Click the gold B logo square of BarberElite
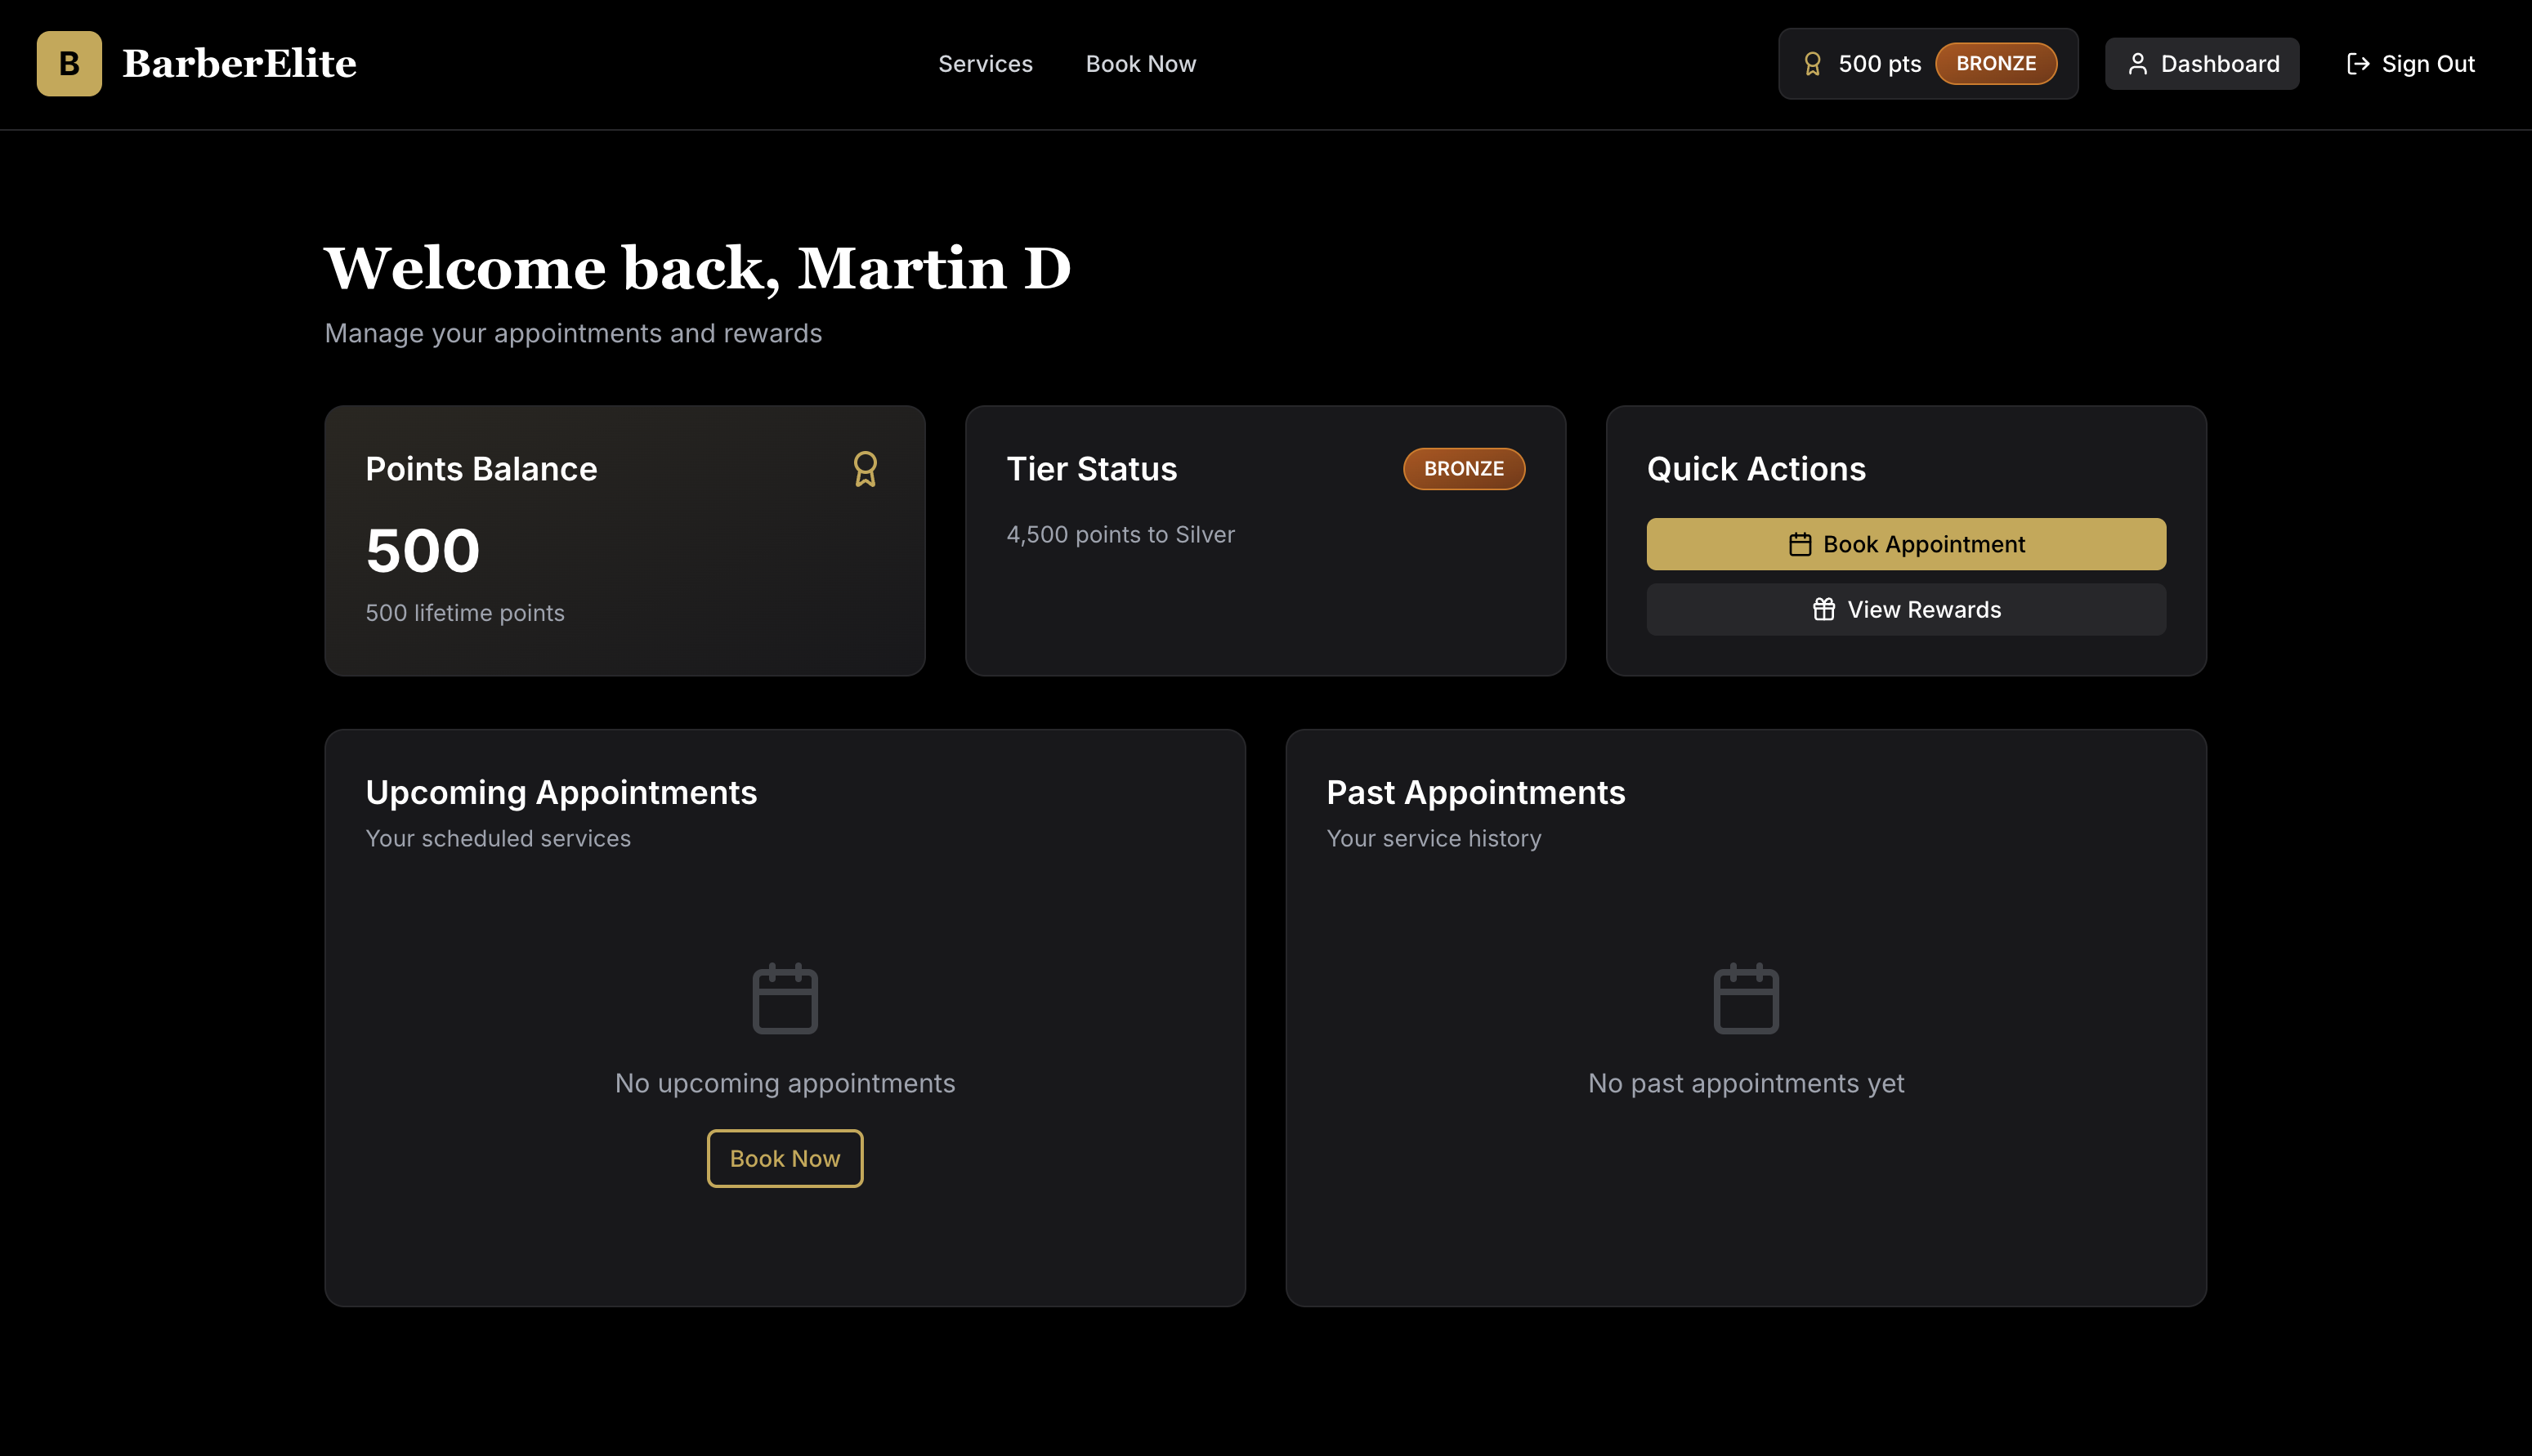 (x=68, y=63)
